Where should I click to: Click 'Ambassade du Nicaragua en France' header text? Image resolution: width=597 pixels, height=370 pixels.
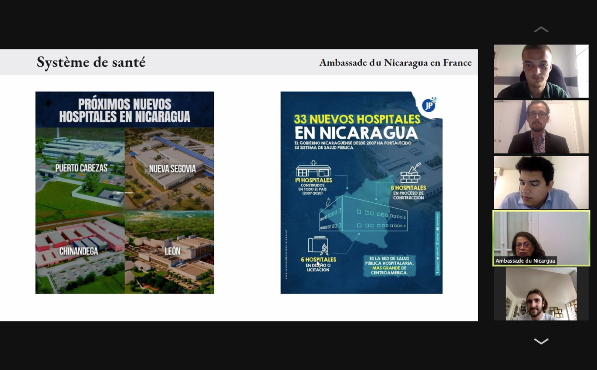click(395, 63)
